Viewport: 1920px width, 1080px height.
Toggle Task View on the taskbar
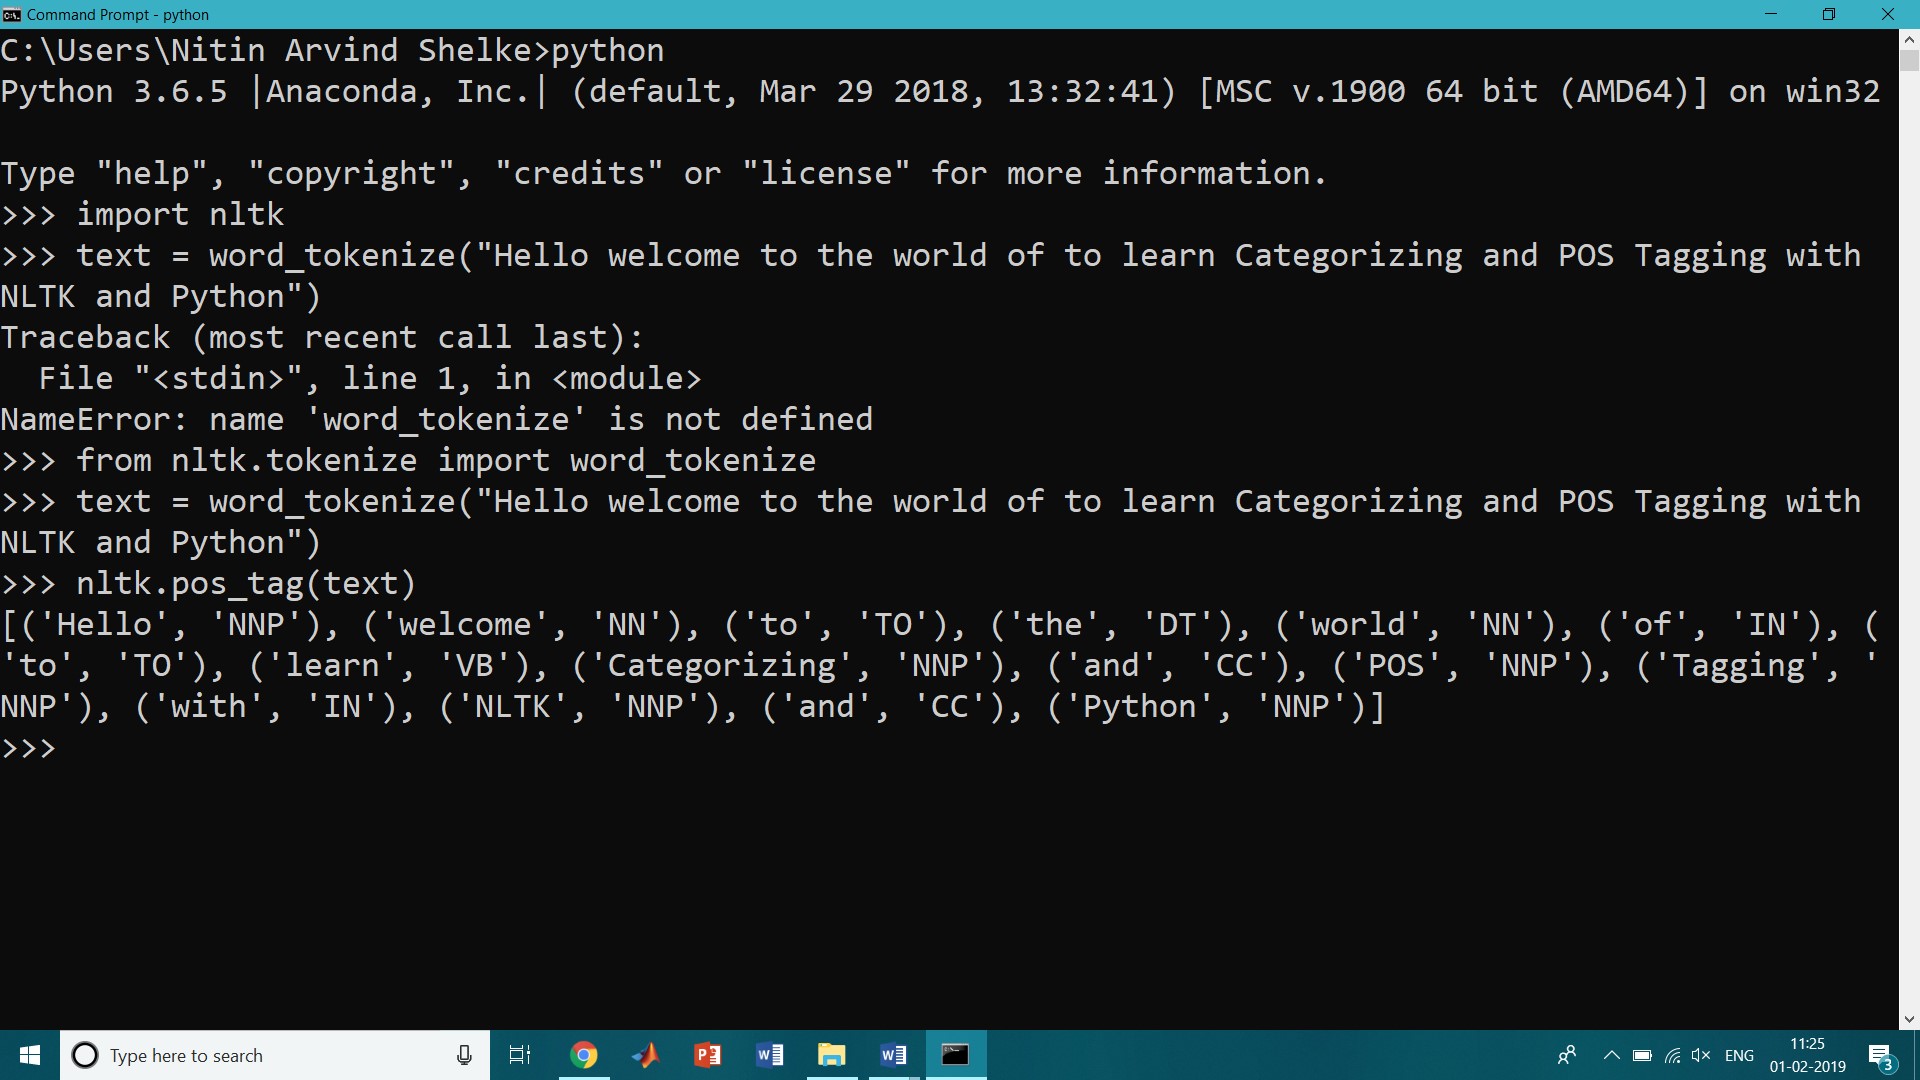(x=519, y=1055)
